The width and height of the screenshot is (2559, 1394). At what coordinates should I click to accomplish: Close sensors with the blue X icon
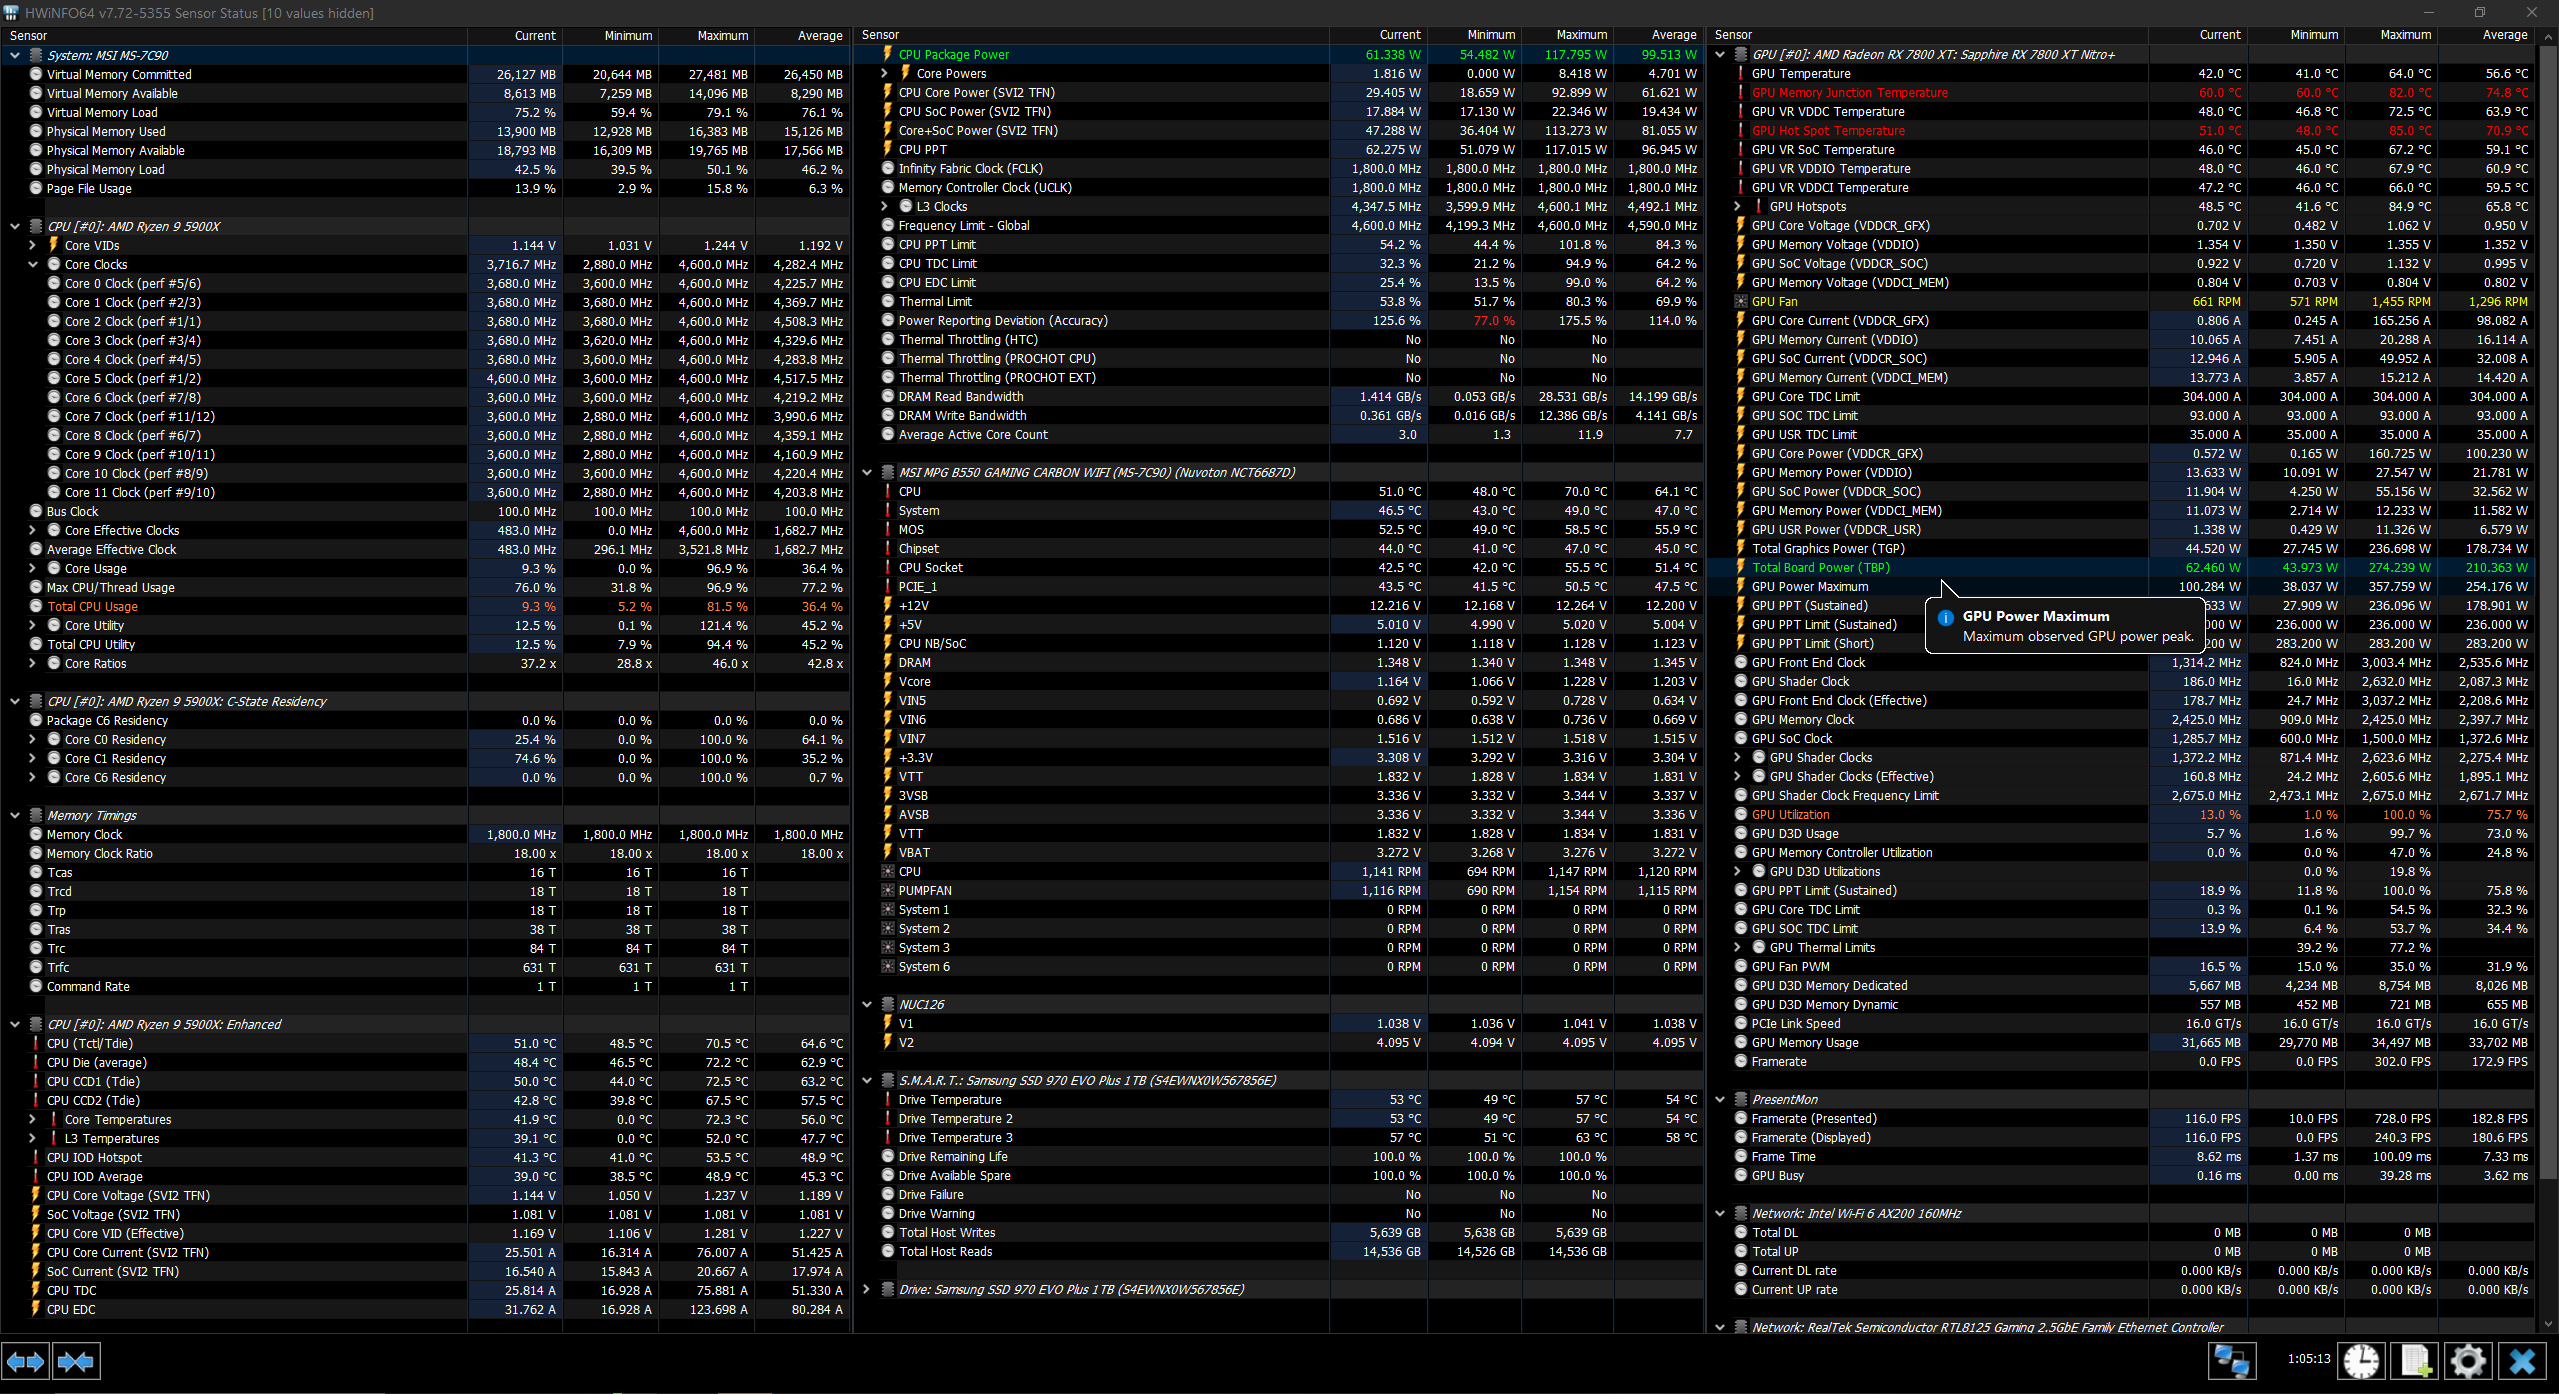pos(2522,1361)
